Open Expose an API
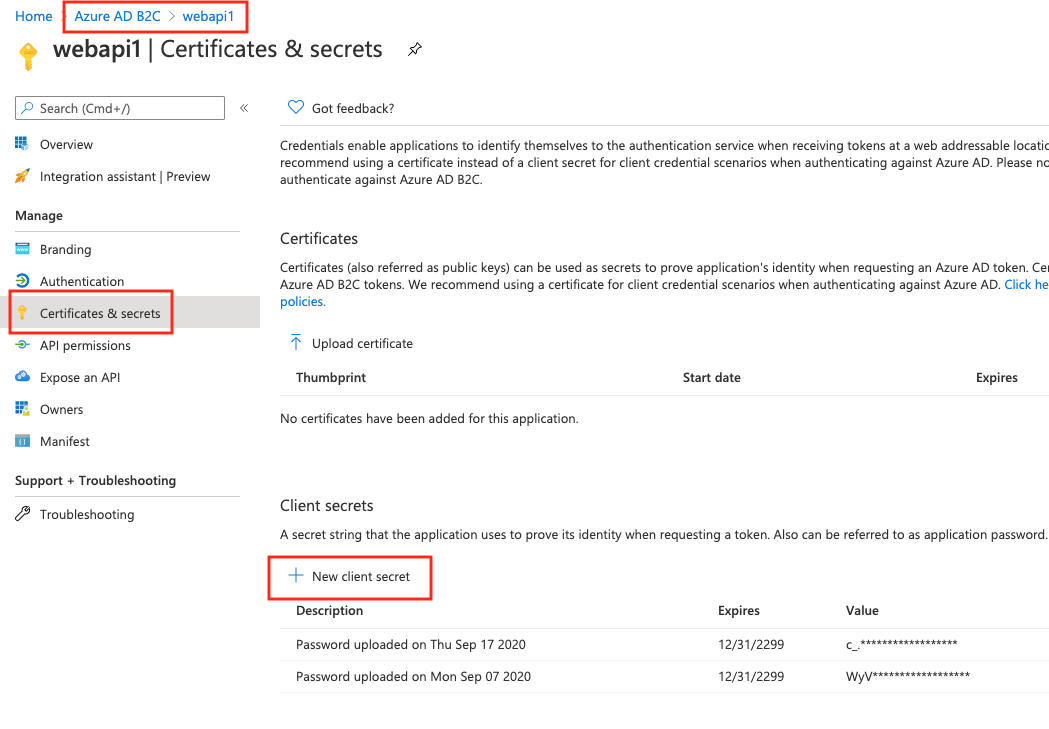Viewport: 1049px width, 729px height. [x=80, y=377]
